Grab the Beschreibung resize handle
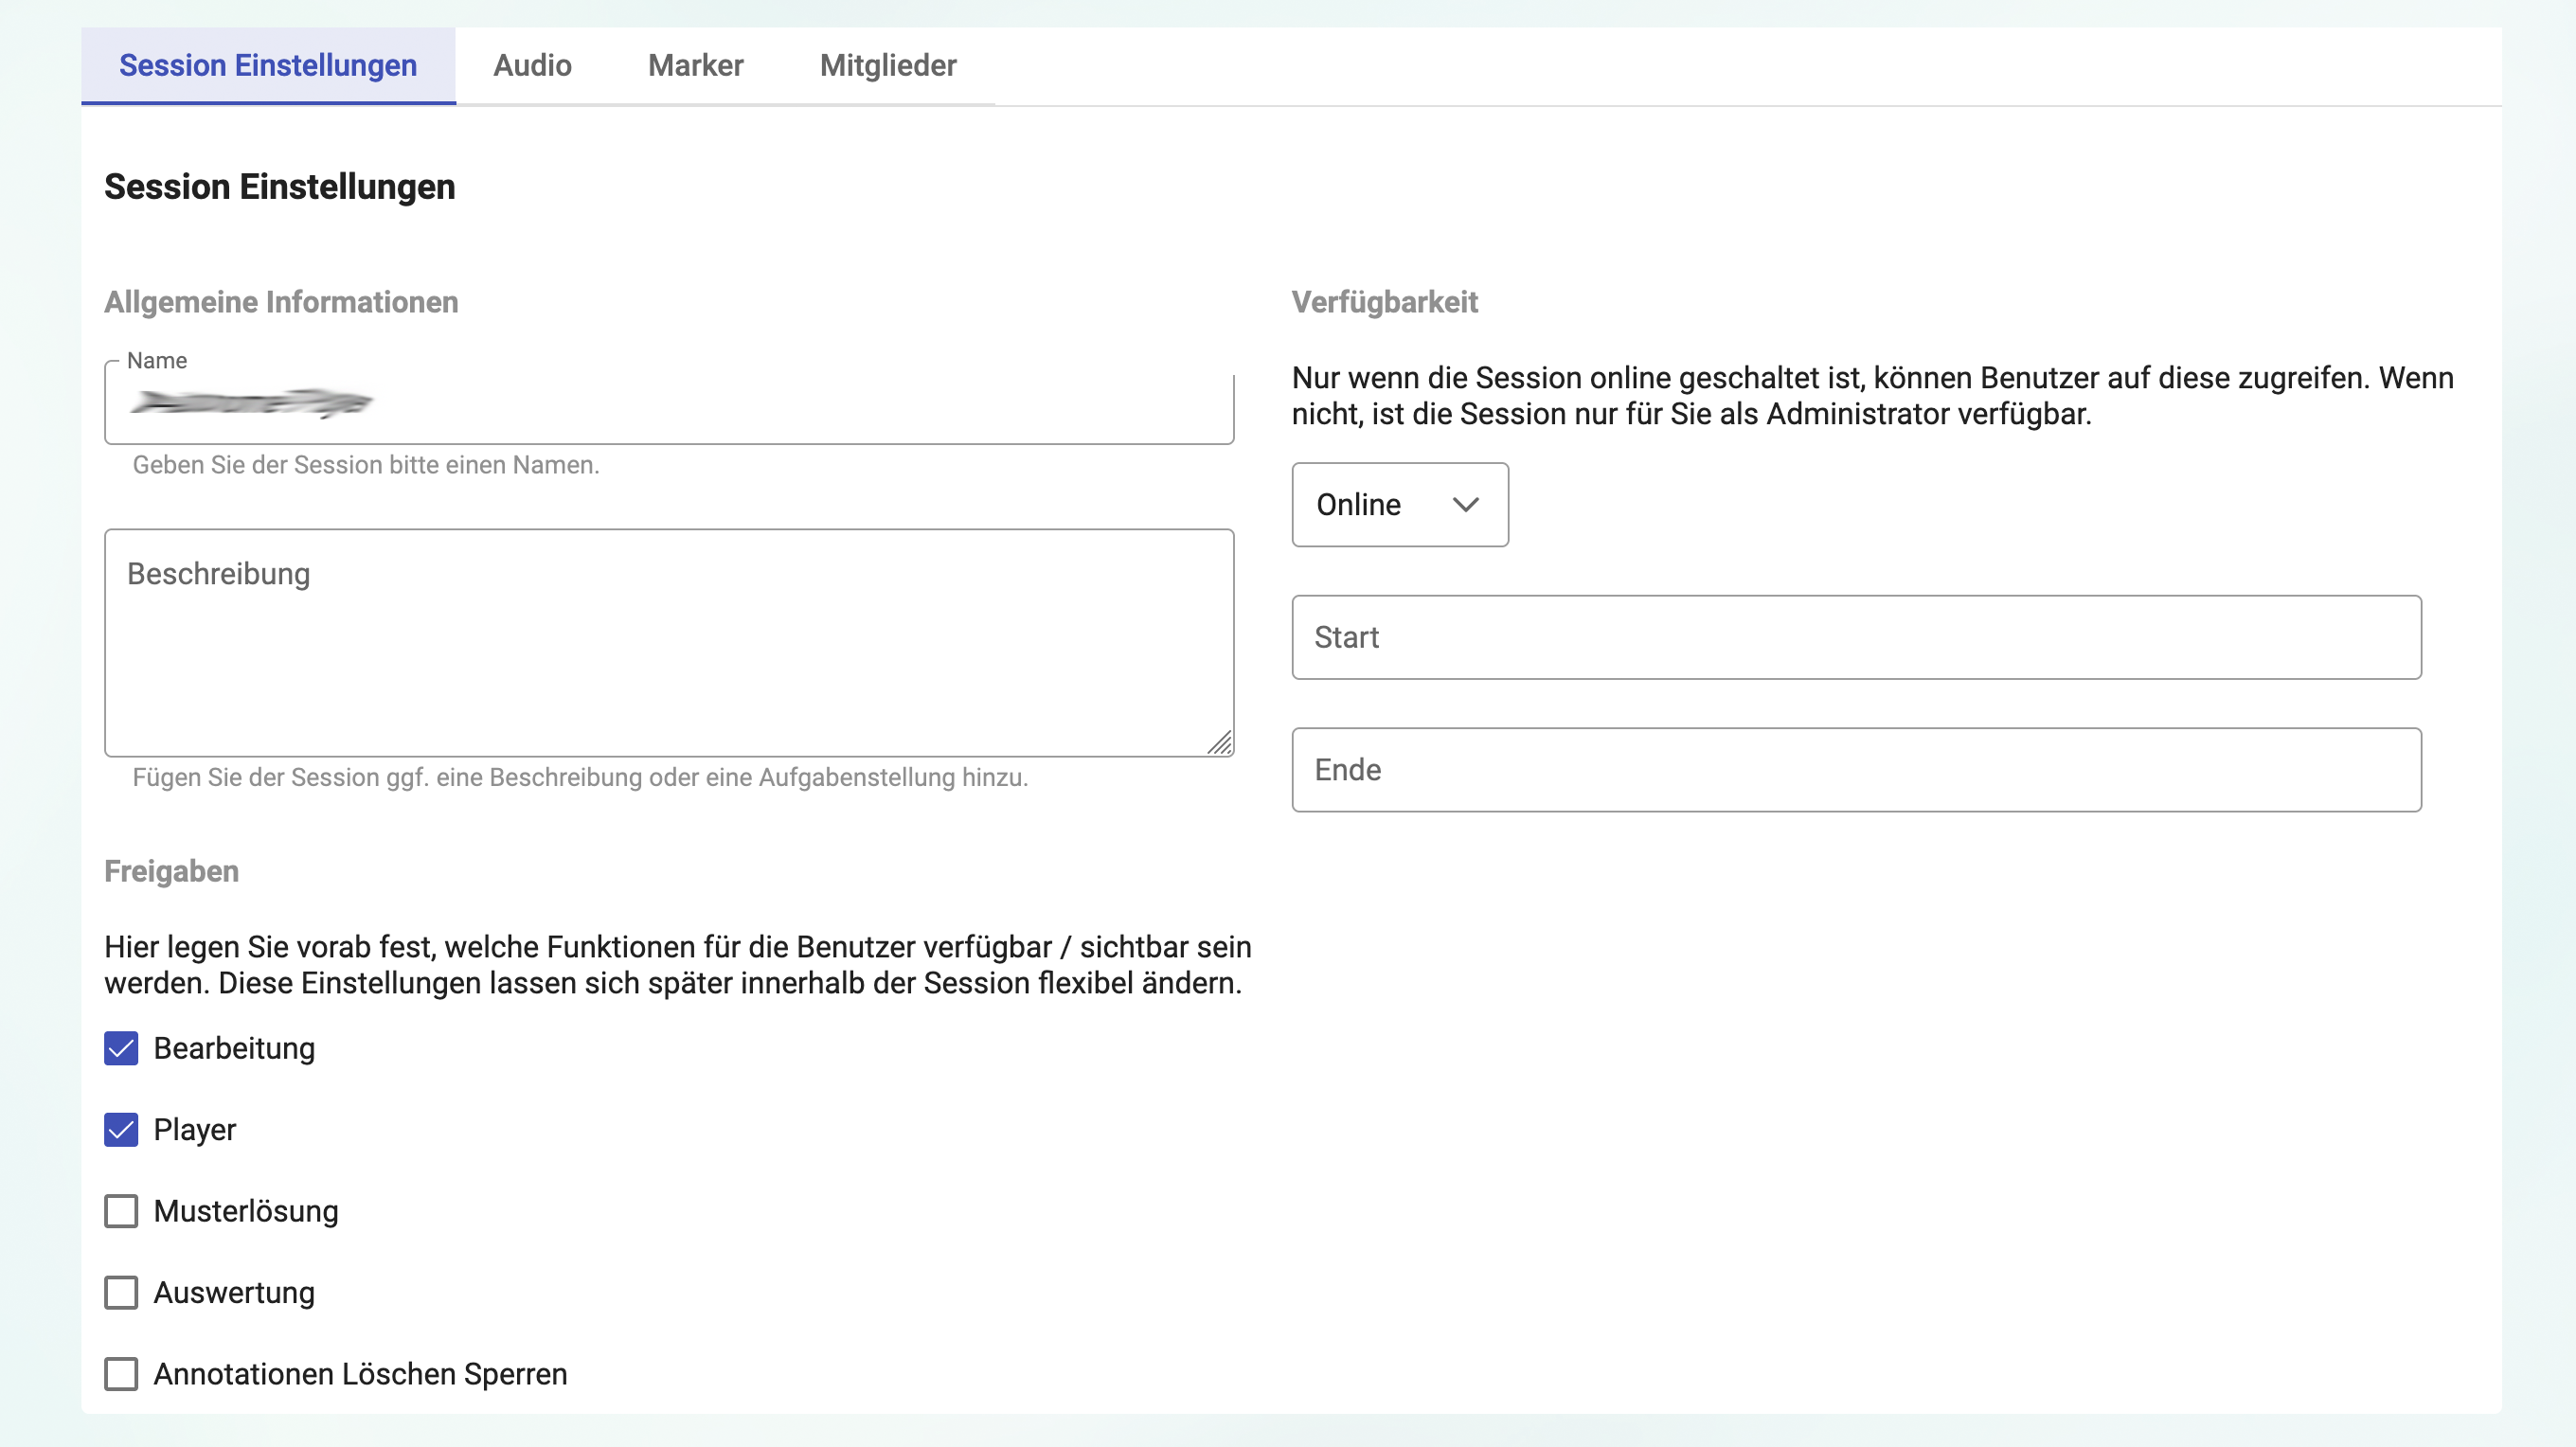2576x1447 pixels. tap(1220, 743)
